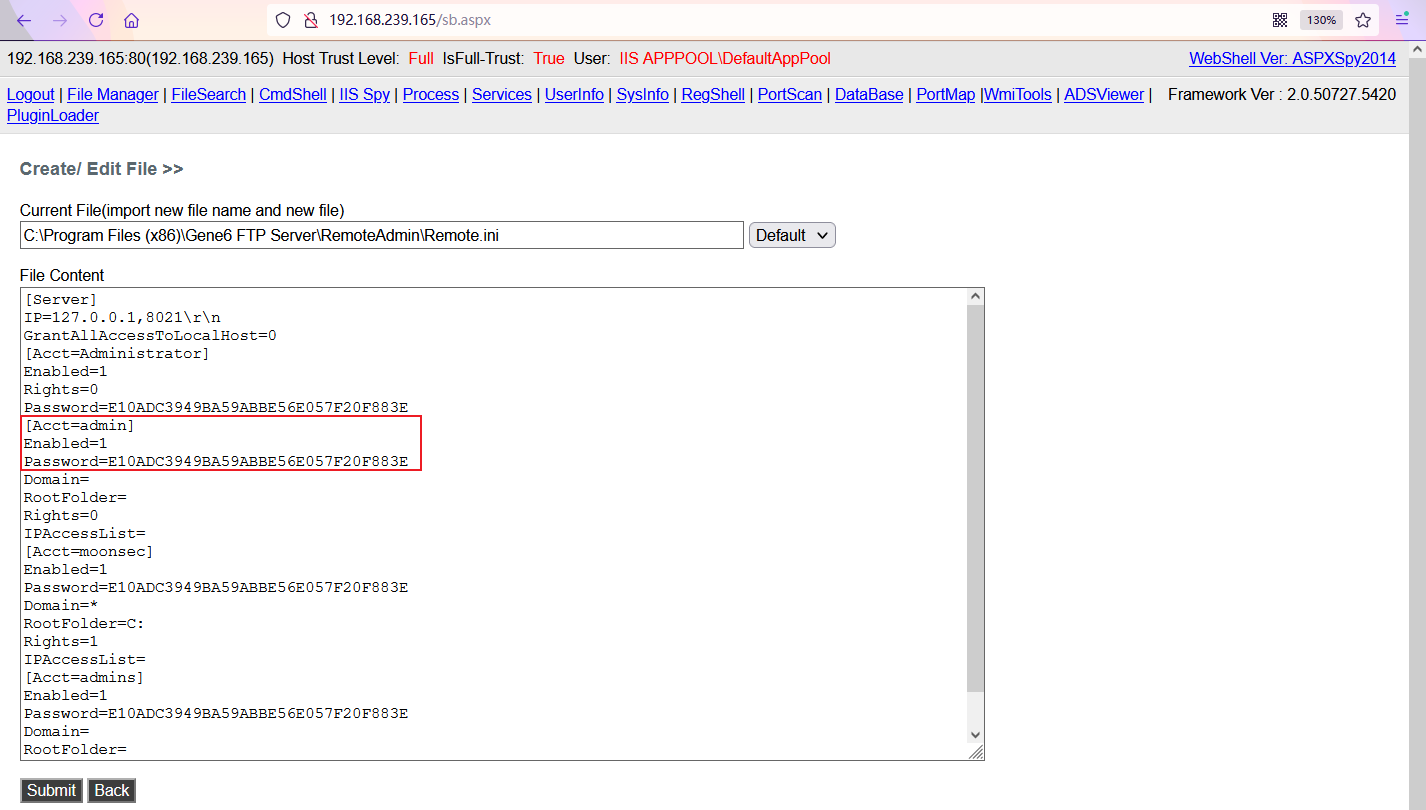Bookmark this page with the star icon
Viewport: 1426px width, 810px height.
1363,20
